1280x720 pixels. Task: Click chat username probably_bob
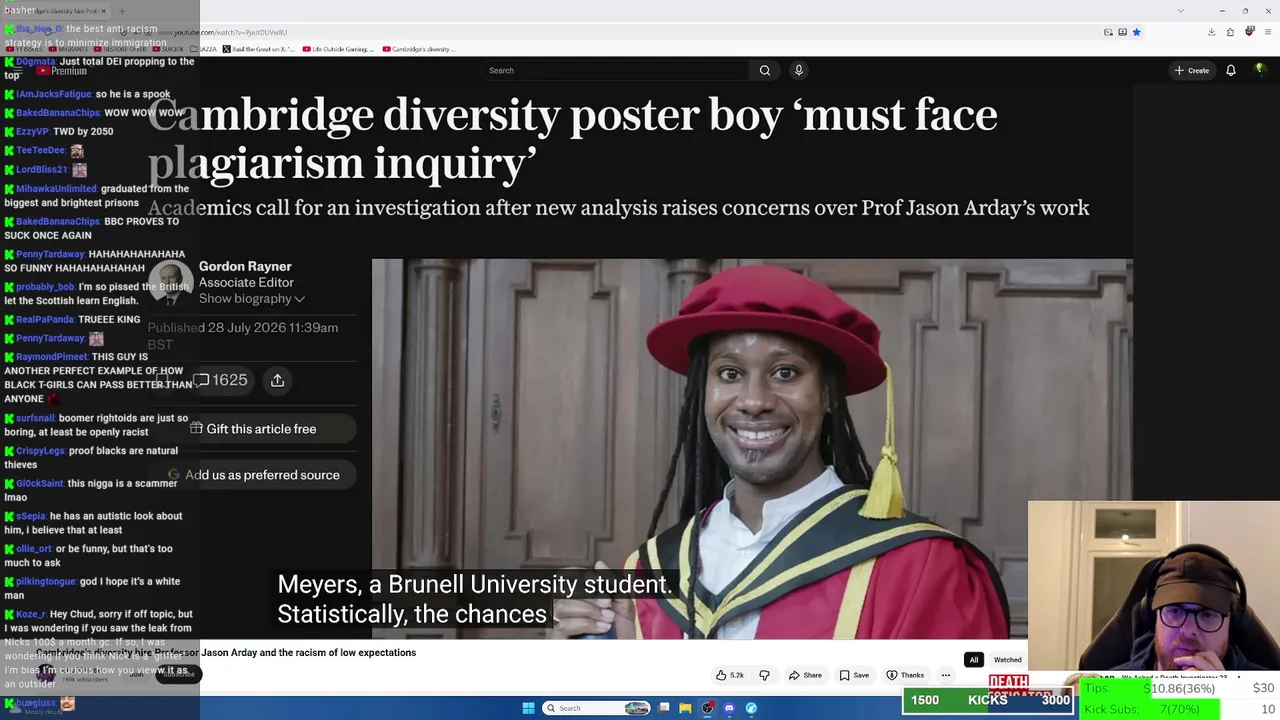46,287
